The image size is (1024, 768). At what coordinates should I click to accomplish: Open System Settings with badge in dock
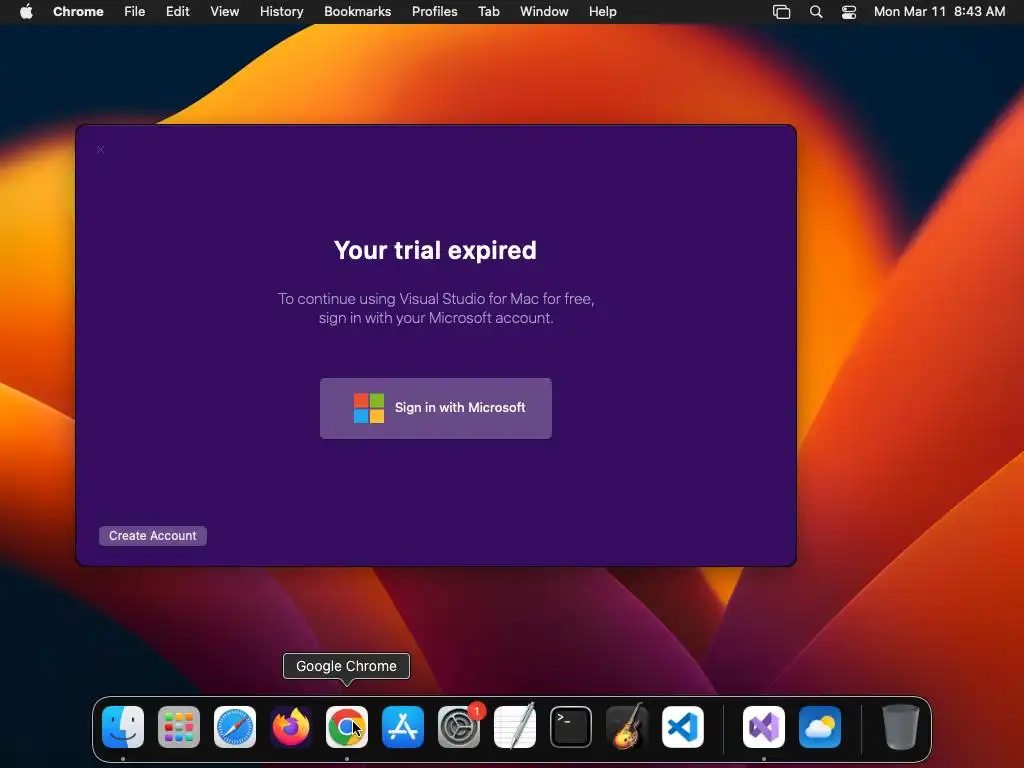tap(459, 727)
